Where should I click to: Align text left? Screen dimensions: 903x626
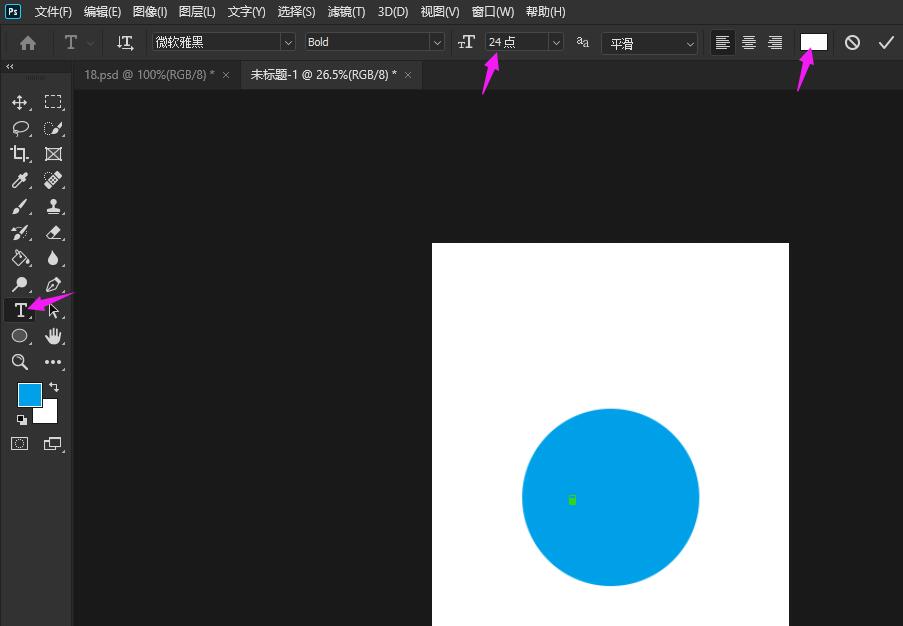[722, 43]
